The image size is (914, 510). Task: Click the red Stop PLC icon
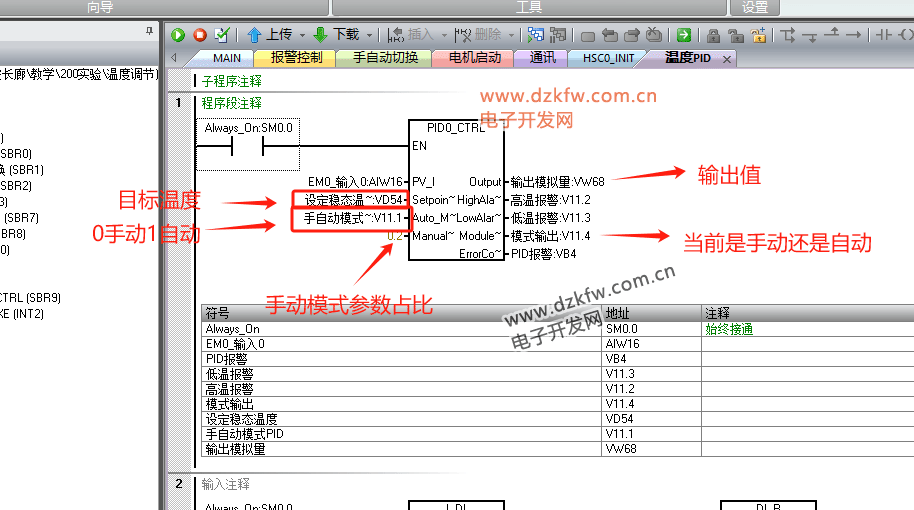(200, 35)
